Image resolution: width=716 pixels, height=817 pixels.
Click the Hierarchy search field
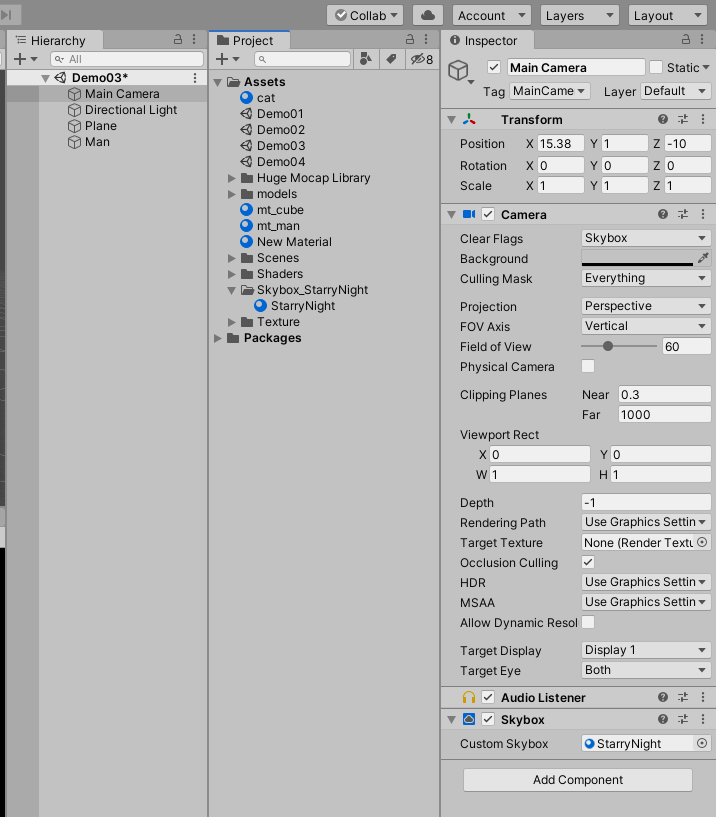click(x=127, y=59)
